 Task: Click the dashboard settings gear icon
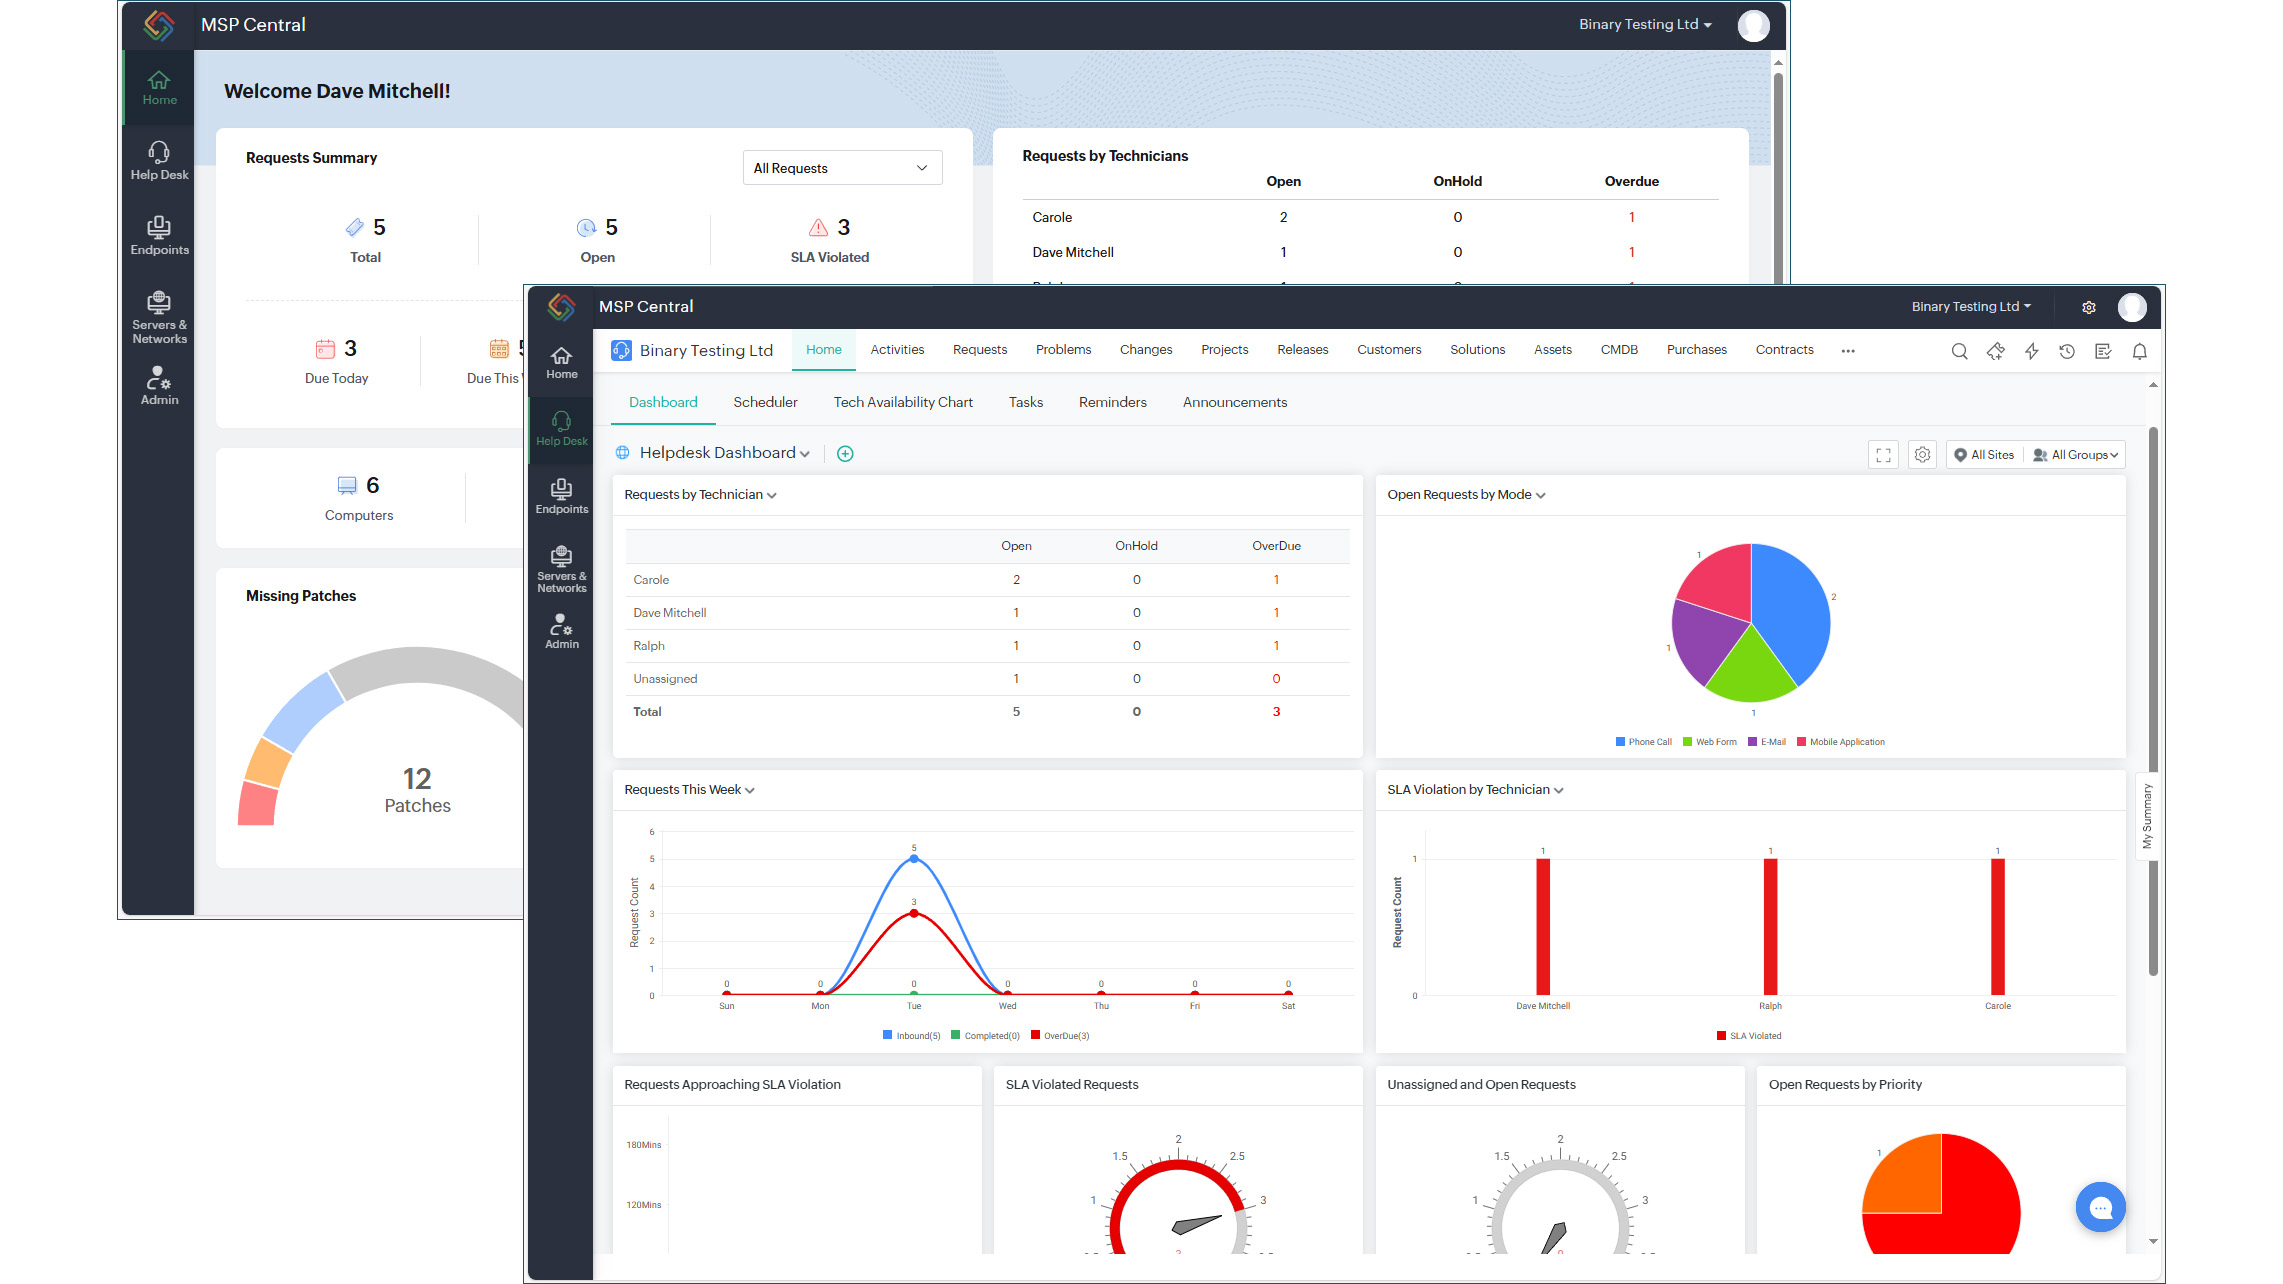click(x=1922, y=455)
